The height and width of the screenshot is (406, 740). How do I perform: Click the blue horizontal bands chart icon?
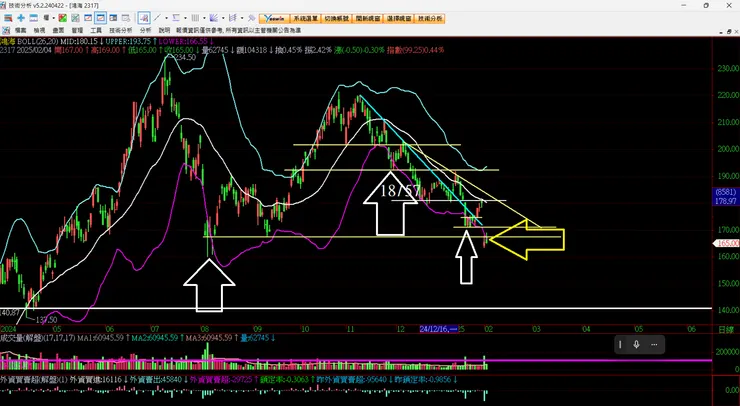tap(34, 18)
